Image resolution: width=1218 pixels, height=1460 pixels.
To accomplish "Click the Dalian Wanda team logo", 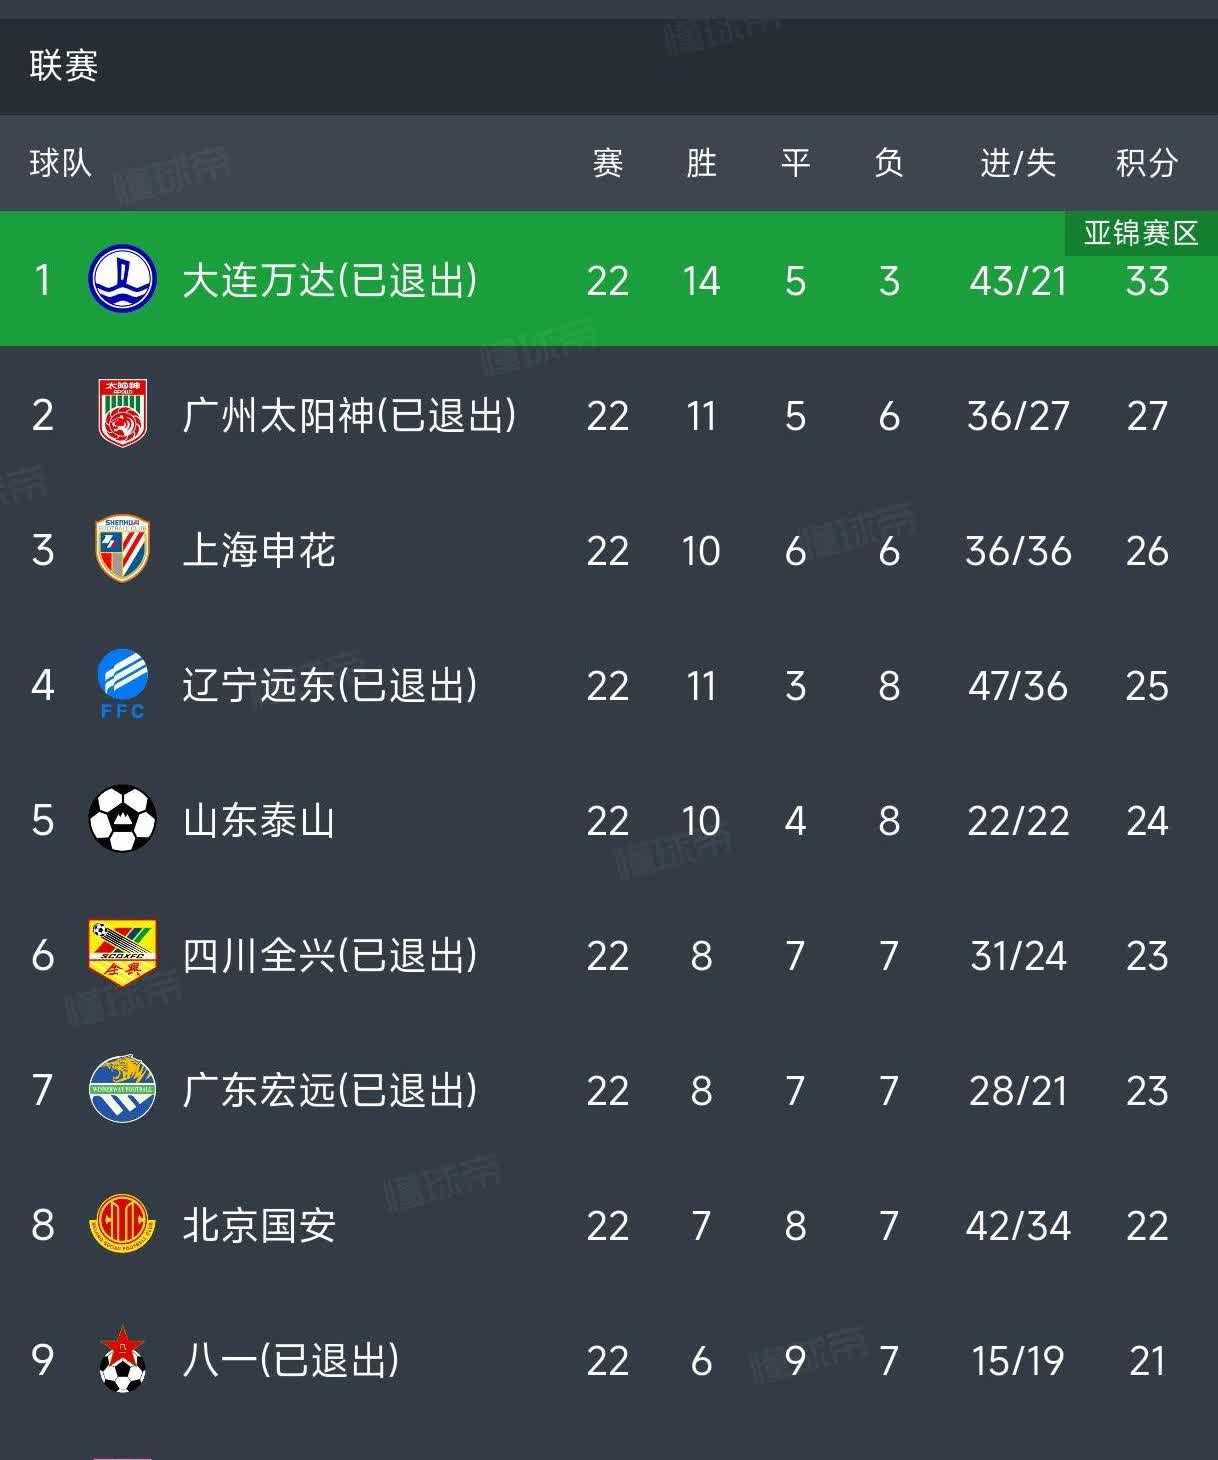I will tap(122, 279).
